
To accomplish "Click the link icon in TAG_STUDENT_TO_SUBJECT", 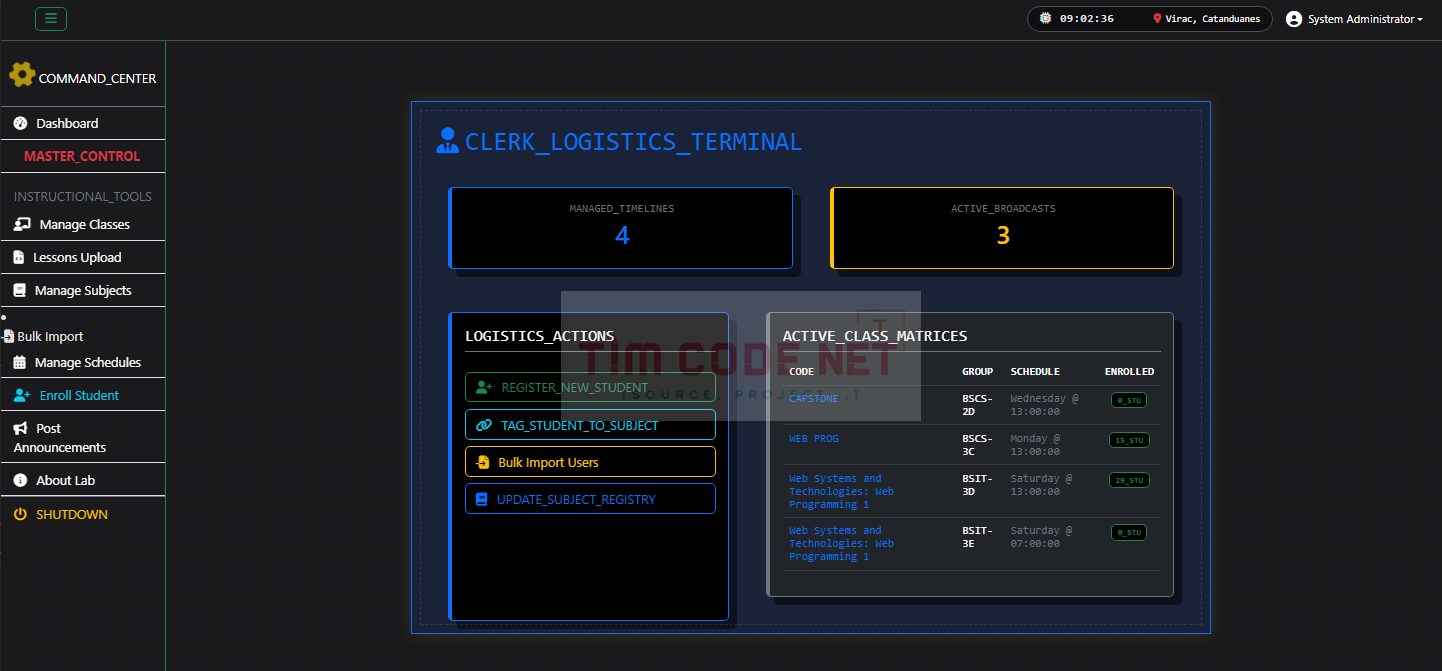I will [x=485, y=425].
